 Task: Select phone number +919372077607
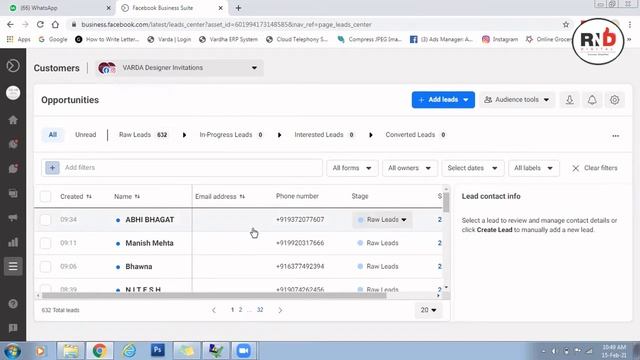coord(300,220)
